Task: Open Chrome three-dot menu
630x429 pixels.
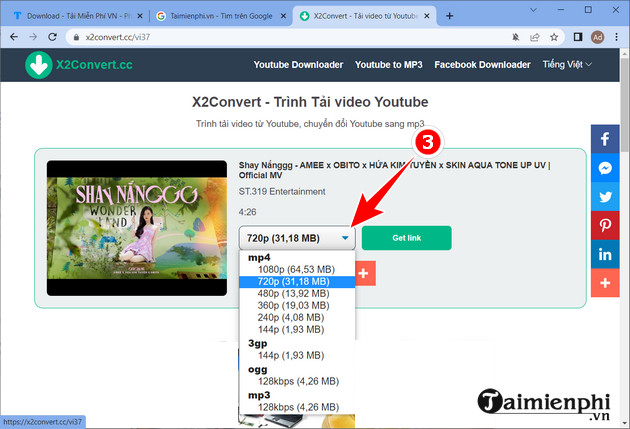Action: pos(616,37)
